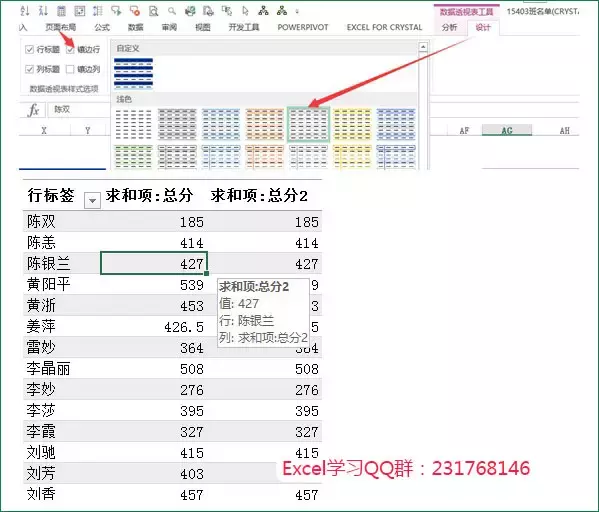Open the calculator icon in quick toolbar
599x512 pixels.
pos(61,11)
